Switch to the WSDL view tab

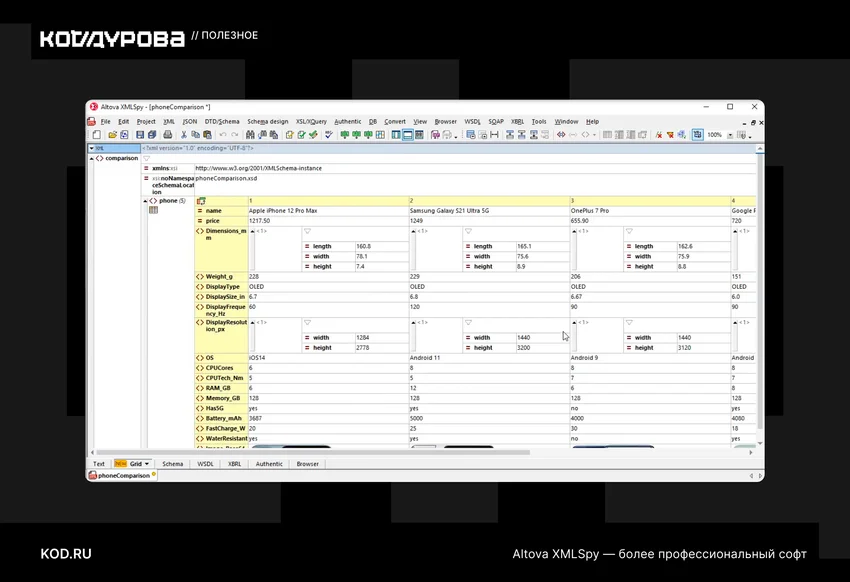pos(205,464)
